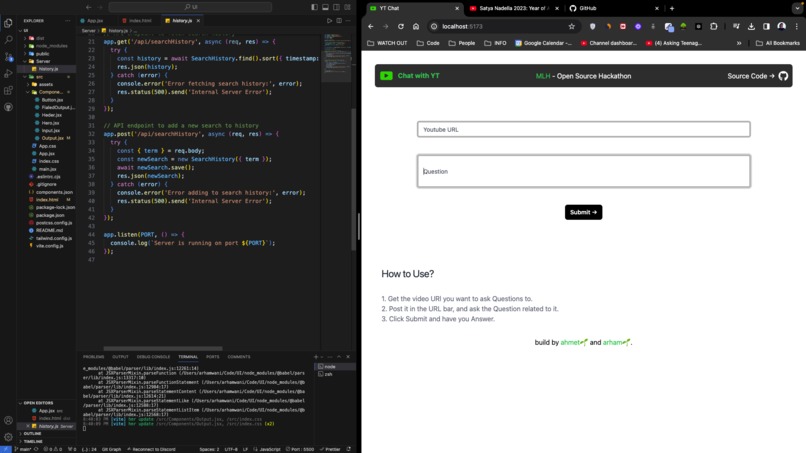
Task: Click the Question text area
Action: [583, 171]
